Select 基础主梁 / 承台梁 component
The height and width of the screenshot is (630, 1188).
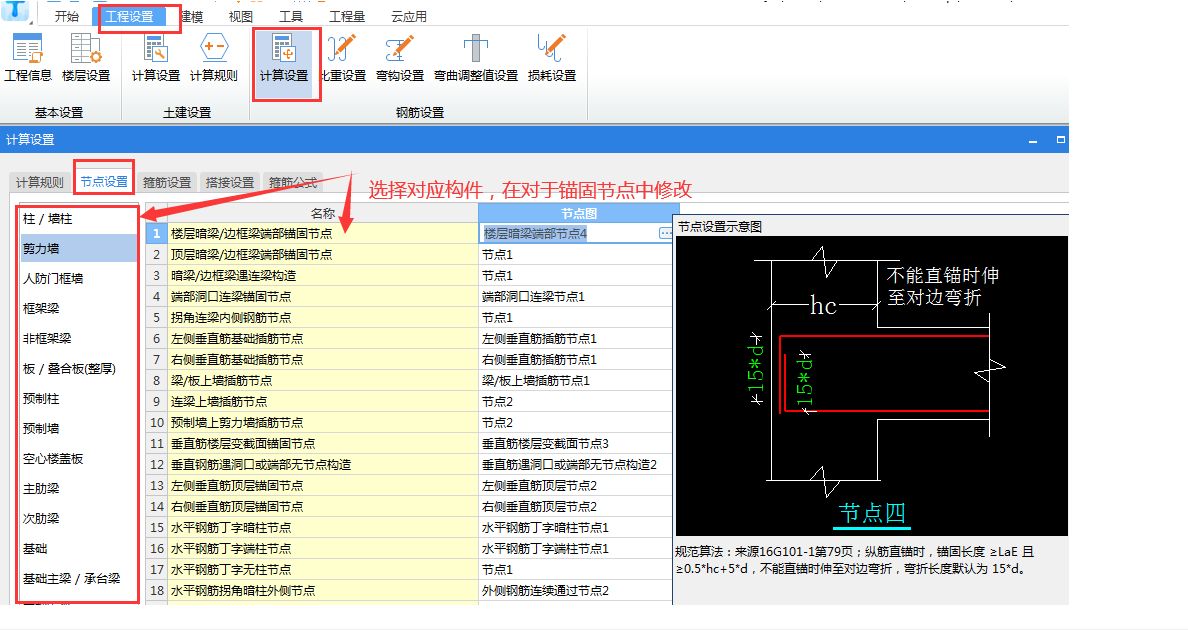click(79, 579)
